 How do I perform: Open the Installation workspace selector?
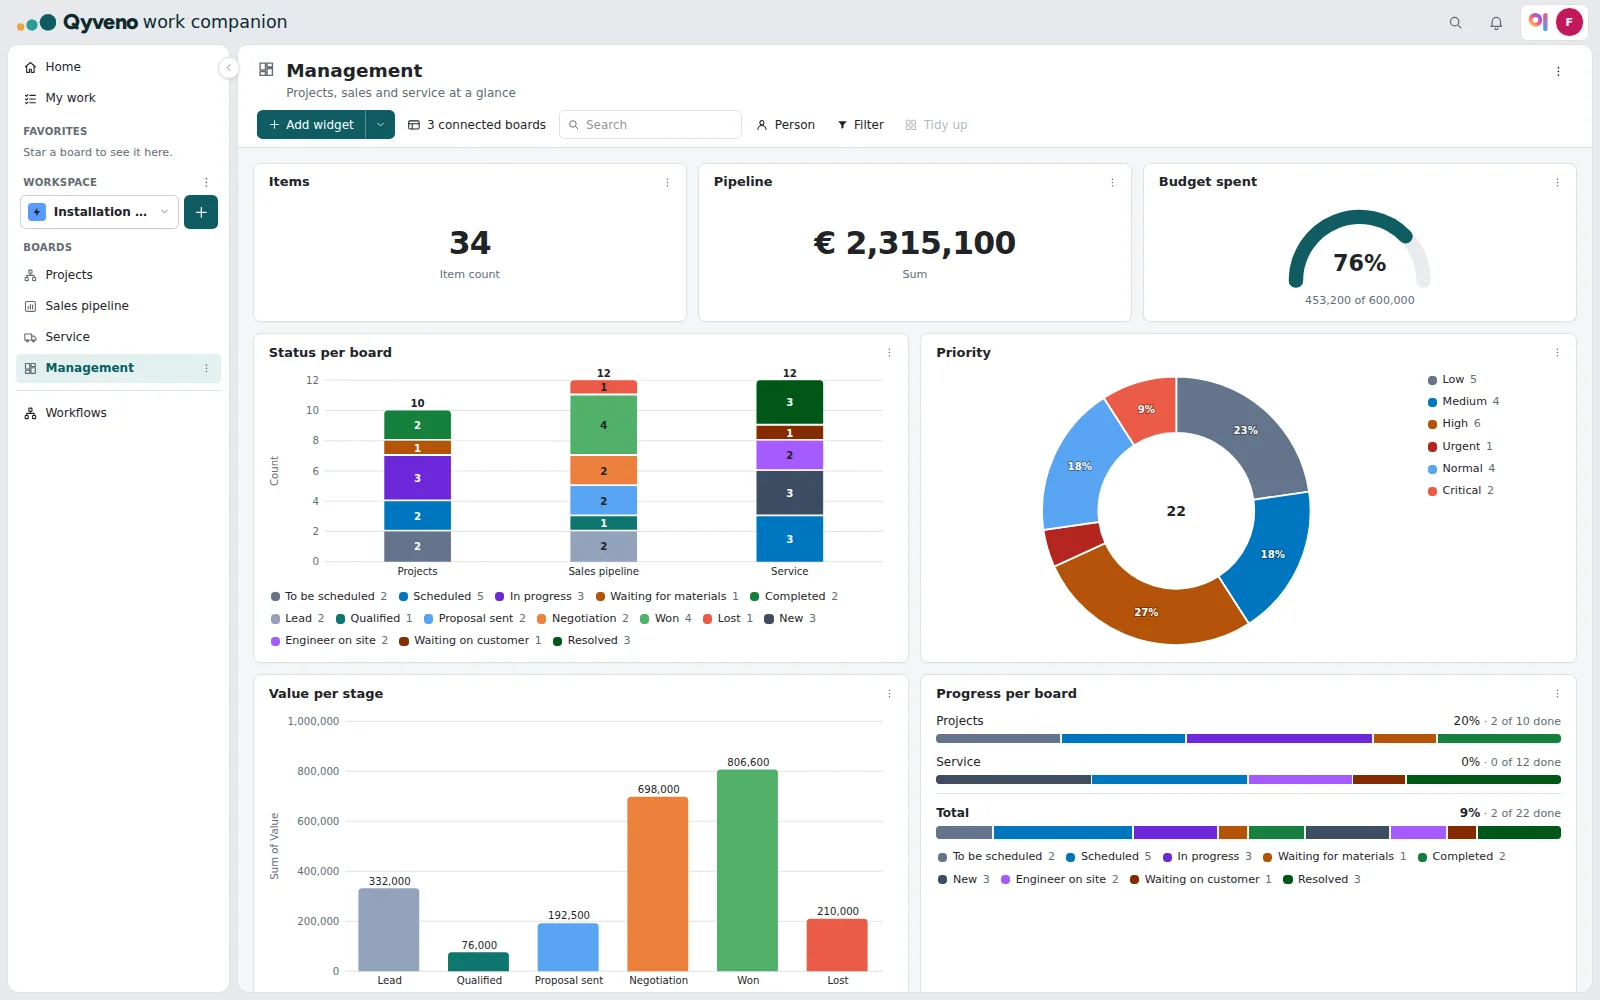pos(99,212)
